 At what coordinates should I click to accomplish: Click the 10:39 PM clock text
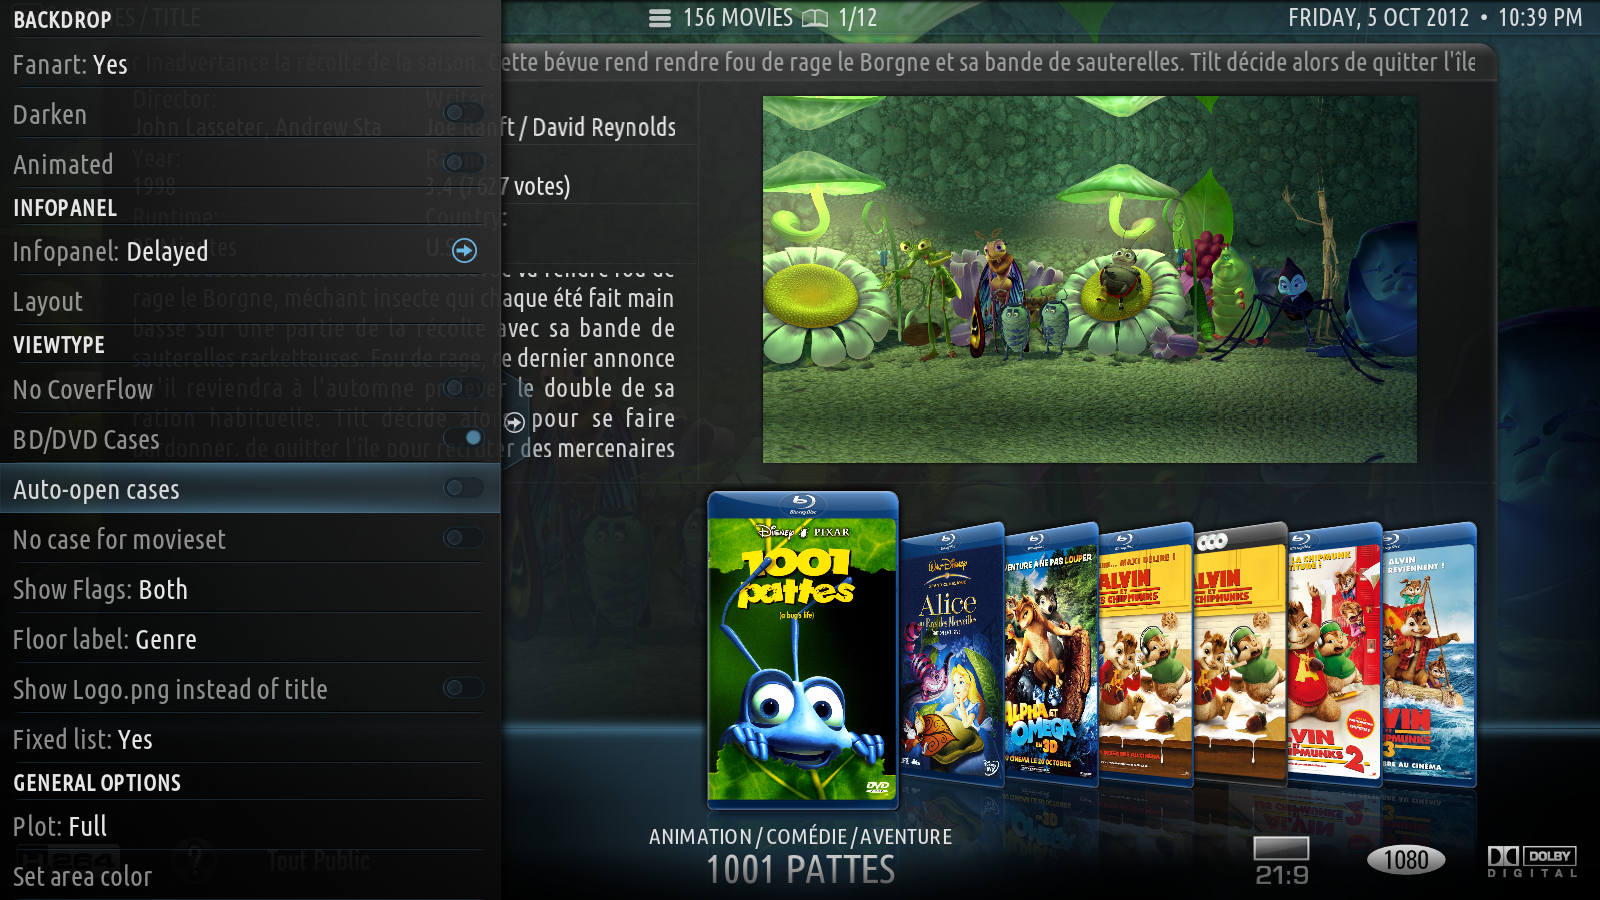click(x=1540, y=18)
